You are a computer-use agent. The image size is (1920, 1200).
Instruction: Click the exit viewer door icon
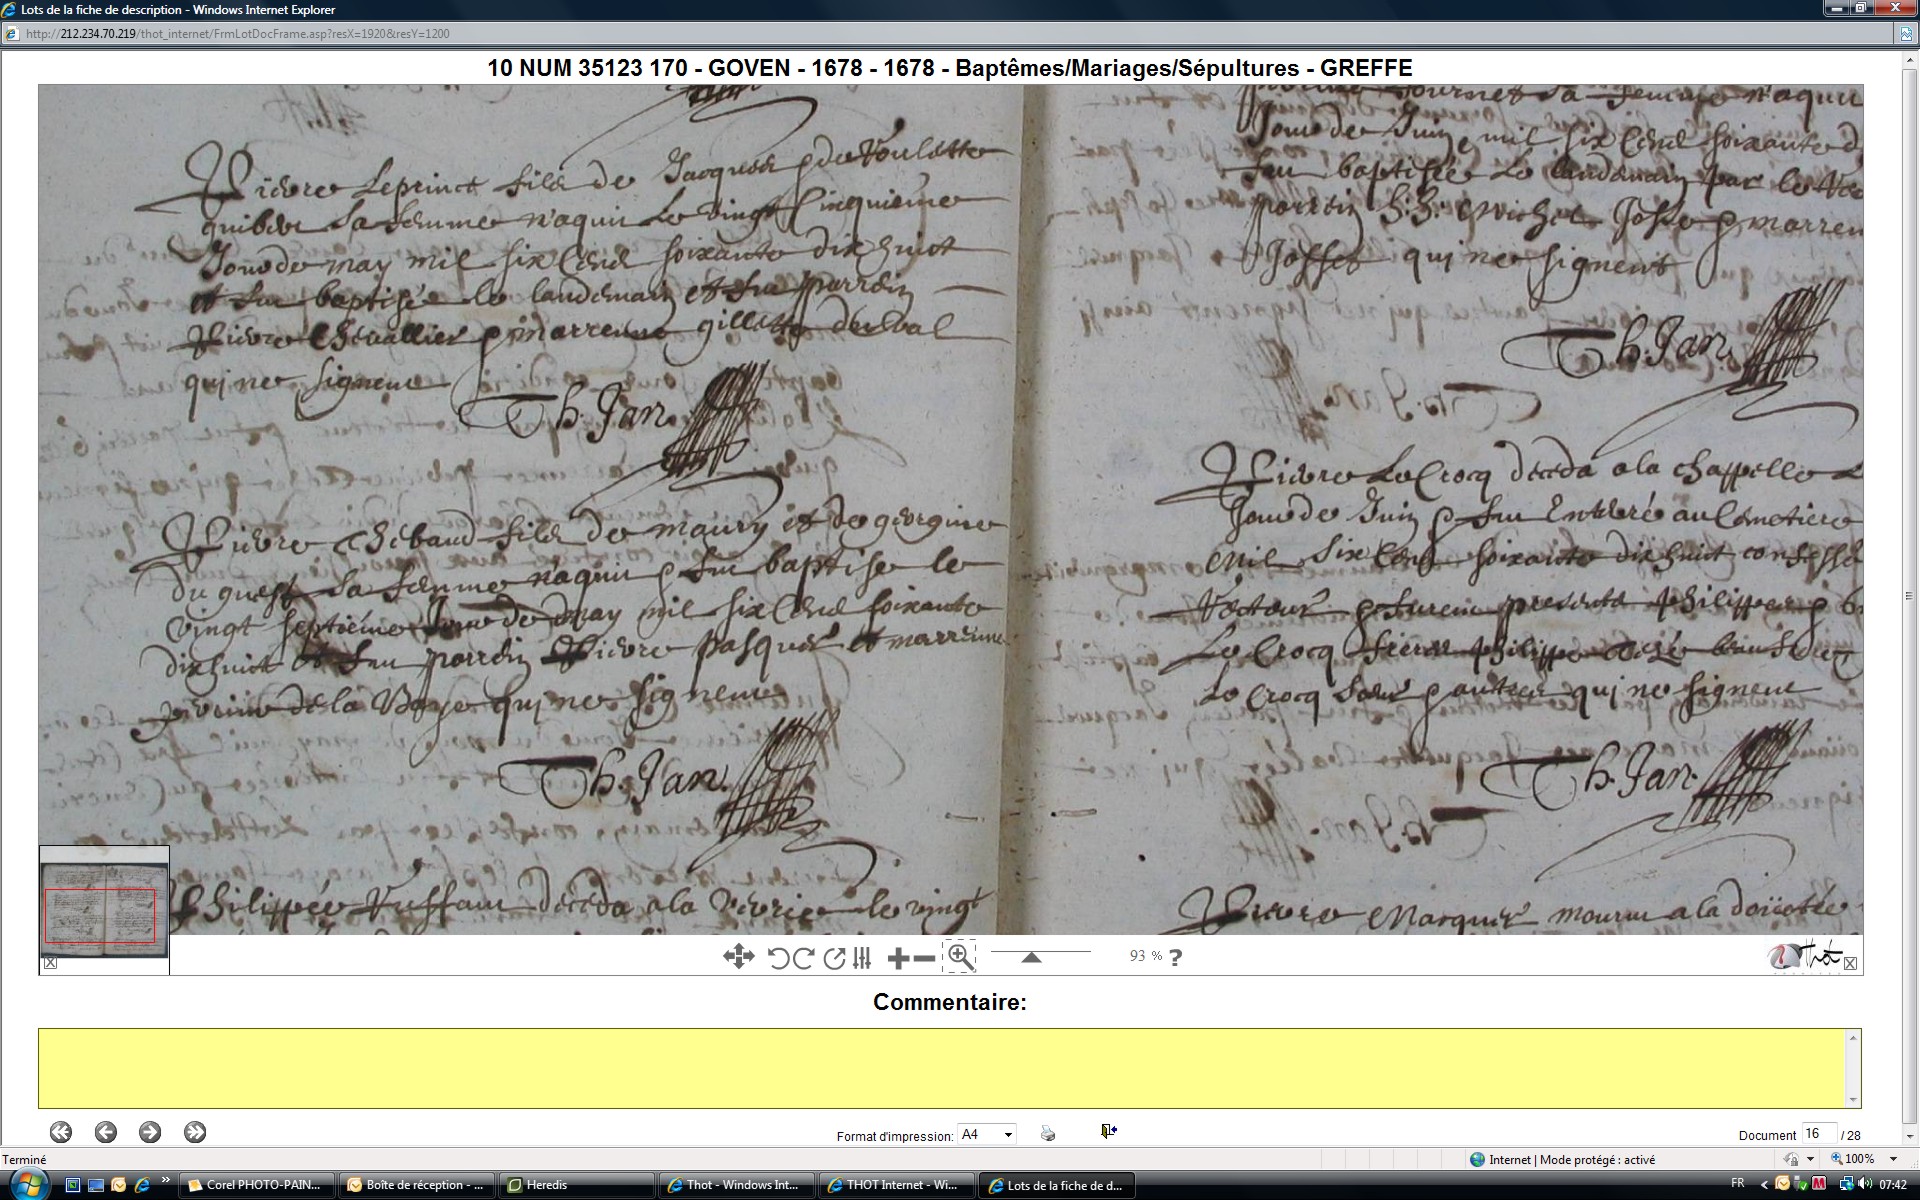point(1108,1131)
